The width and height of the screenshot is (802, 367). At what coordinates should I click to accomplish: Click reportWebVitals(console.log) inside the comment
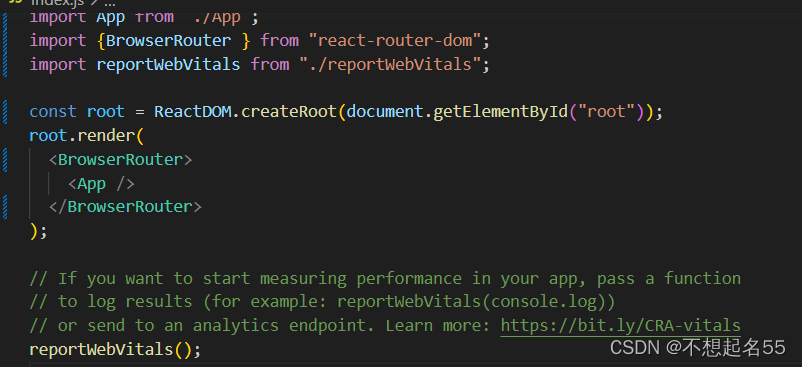472,302
